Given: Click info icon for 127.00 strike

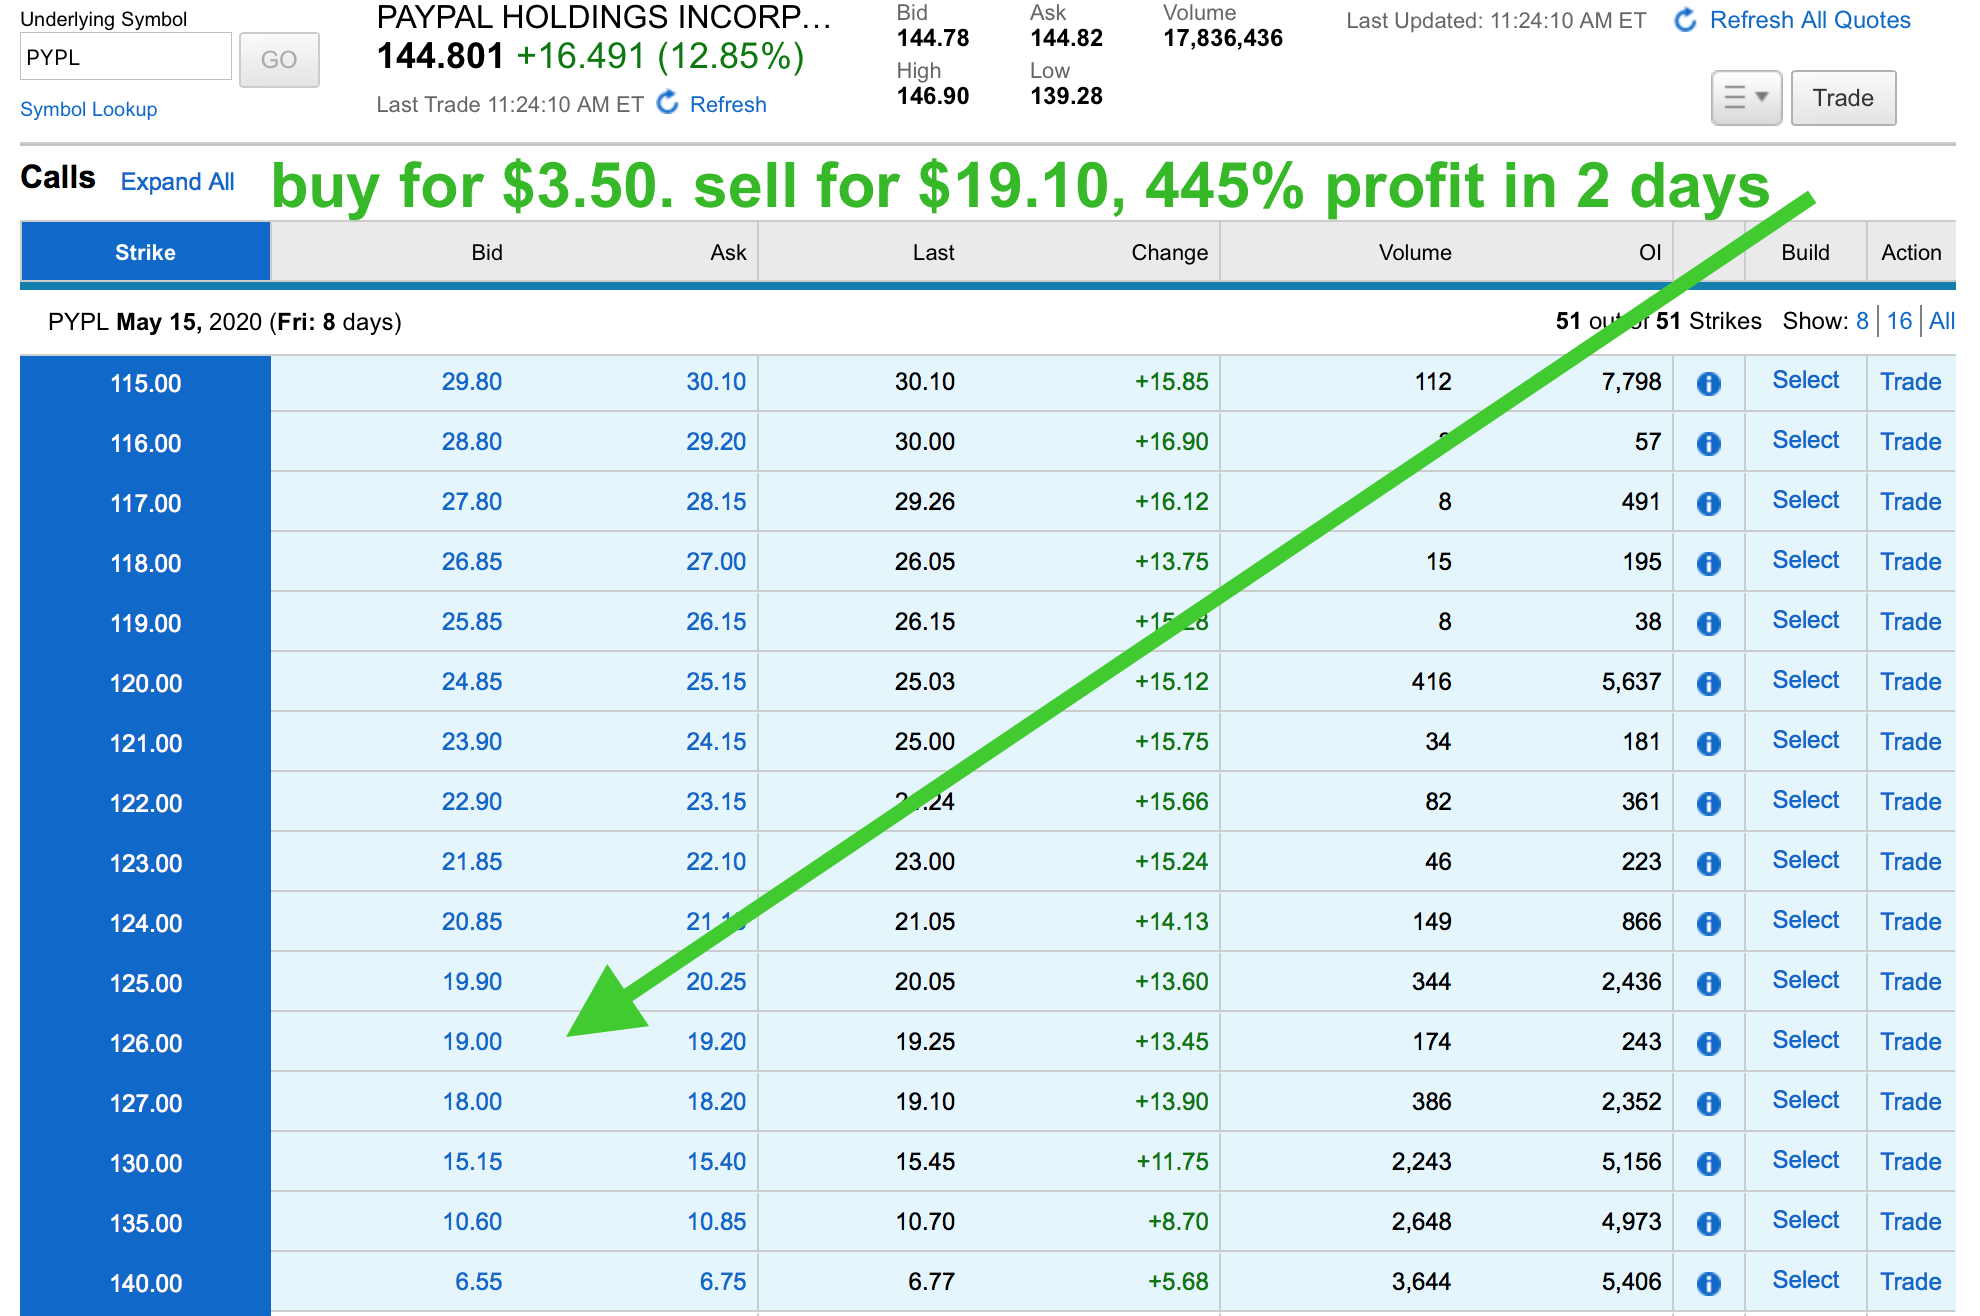Looking at the screenshot, I should [x=1709, y=1103].
